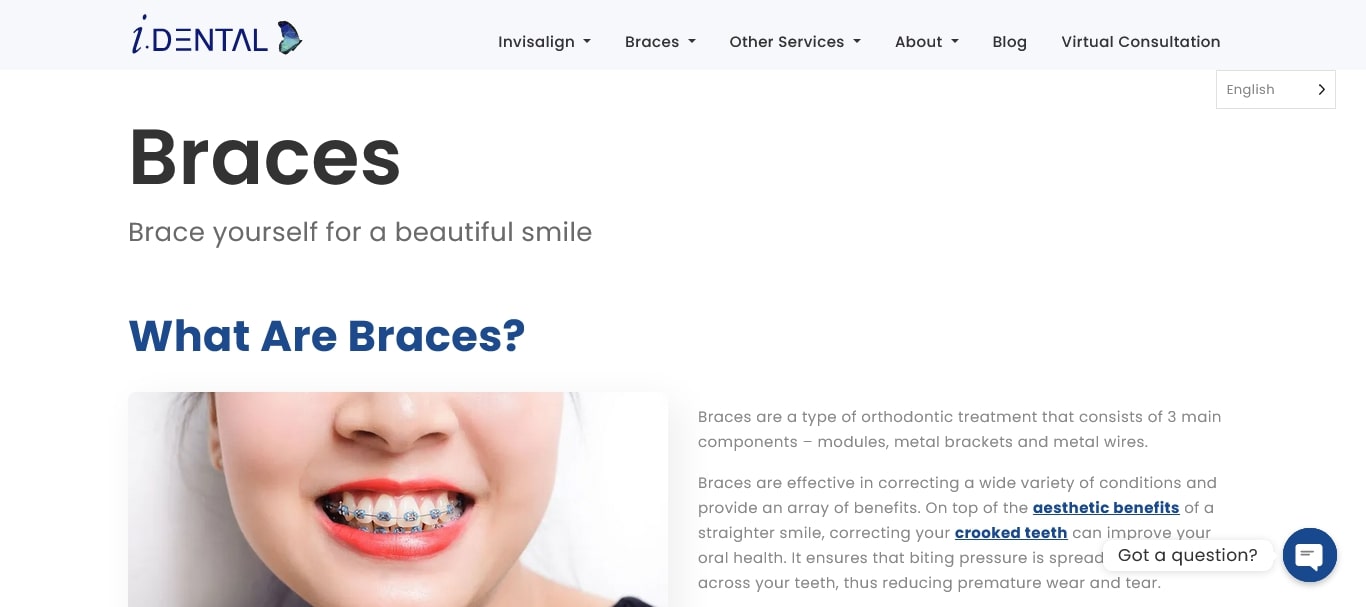Screen dimensions: 1366x607
Task: Open the chat bubble icon
Action: (1310, 555)
